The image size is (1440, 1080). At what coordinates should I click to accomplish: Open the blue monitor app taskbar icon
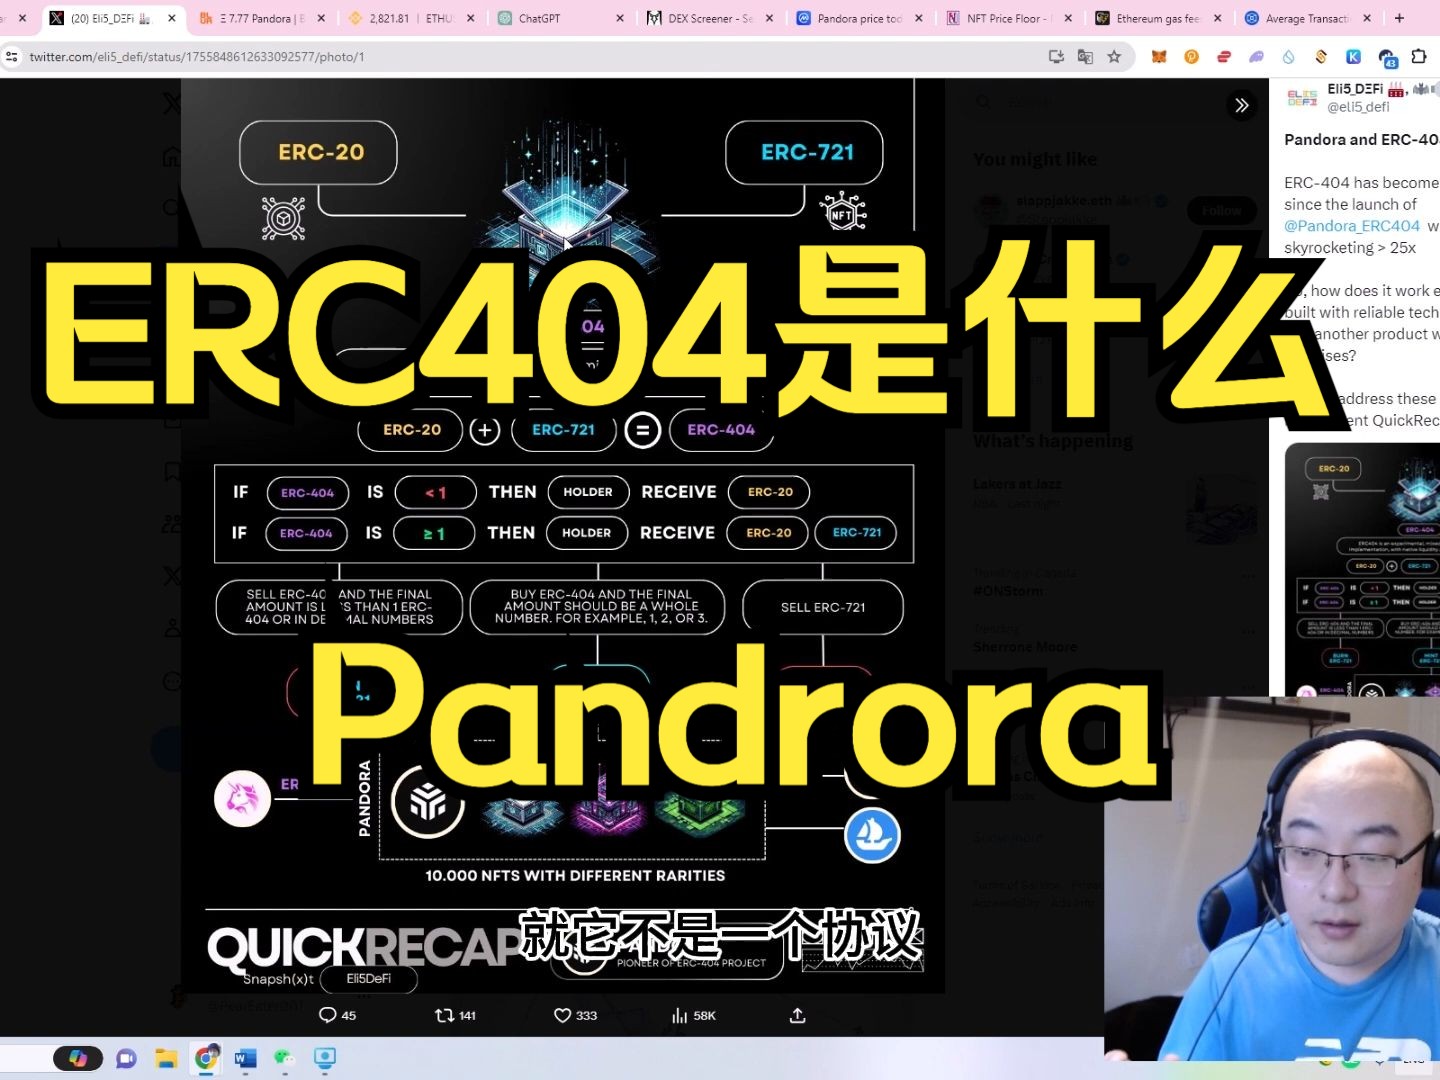(x=325, y=1058)
